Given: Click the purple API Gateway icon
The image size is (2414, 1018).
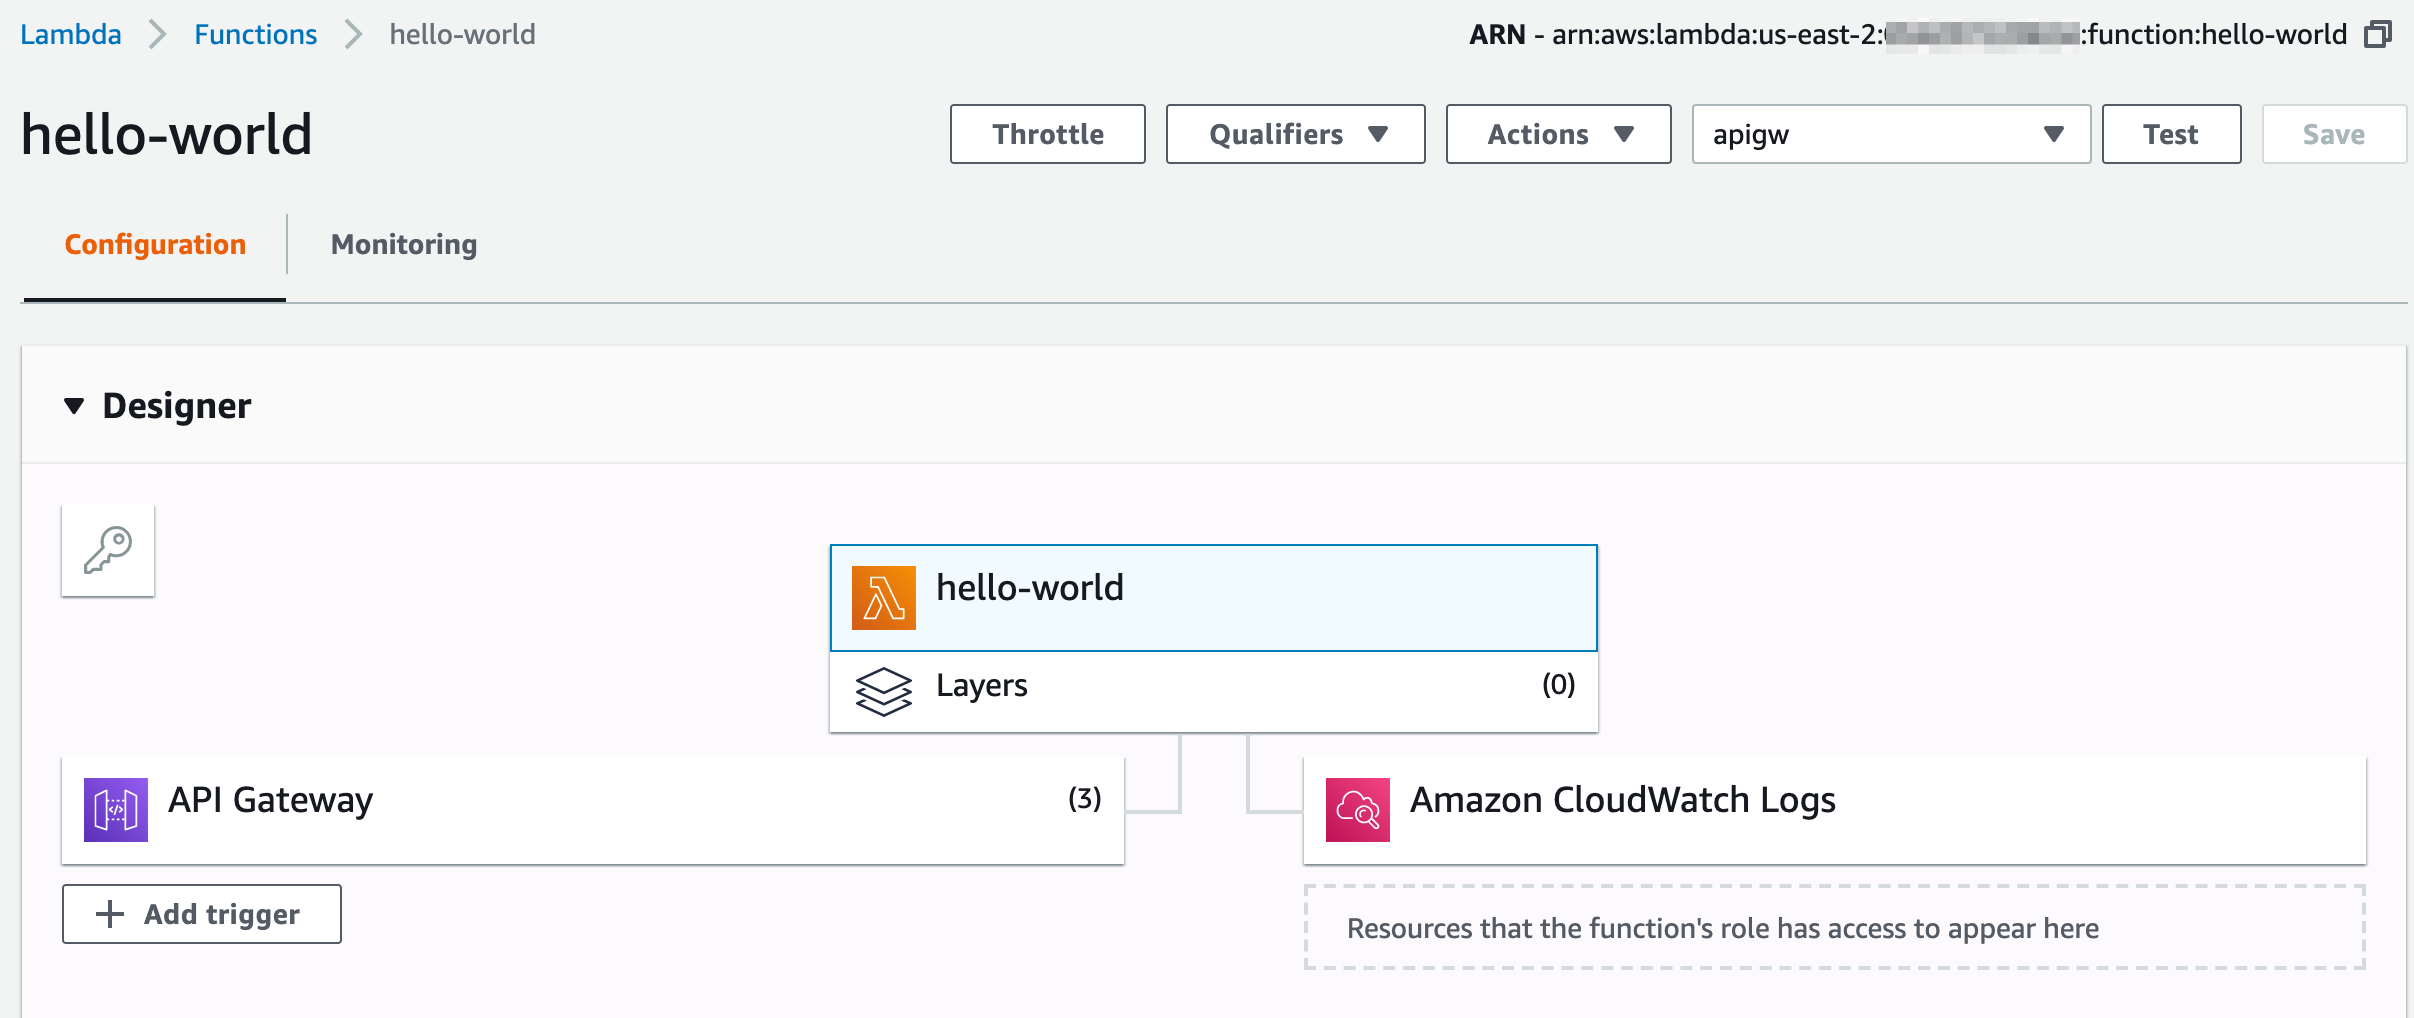Looking at the screenshot, I should [x=116, y=809].
